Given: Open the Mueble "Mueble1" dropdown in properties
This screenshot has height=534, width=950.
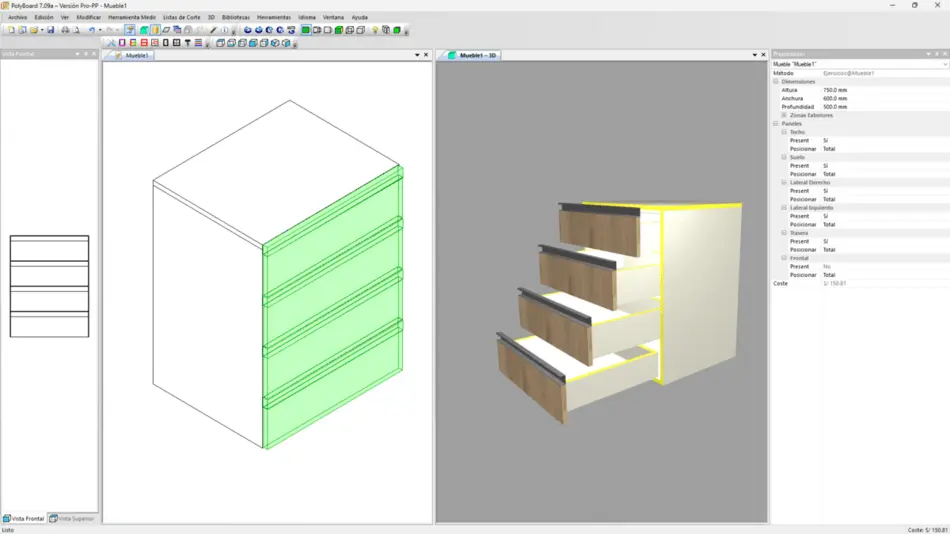Looking at the screenshot, I should tap(944, 64).
